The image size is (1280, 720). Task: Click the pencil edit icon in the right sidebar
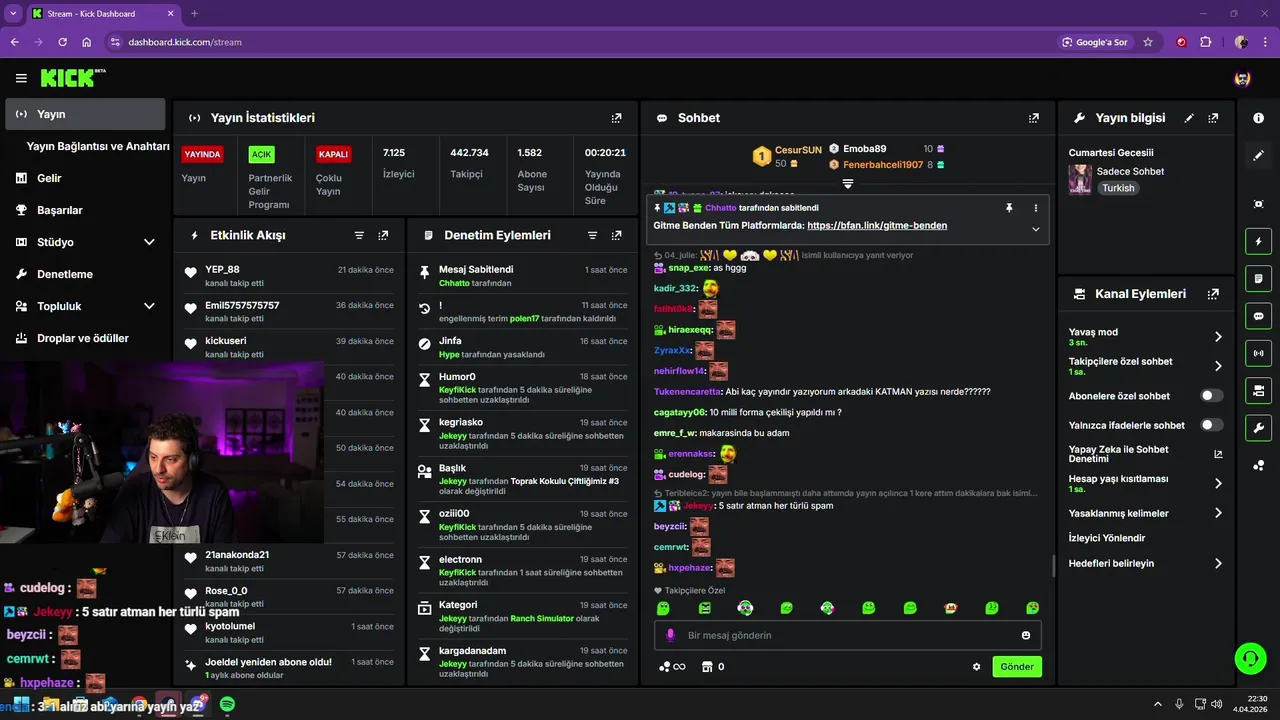coord(1258,155)
